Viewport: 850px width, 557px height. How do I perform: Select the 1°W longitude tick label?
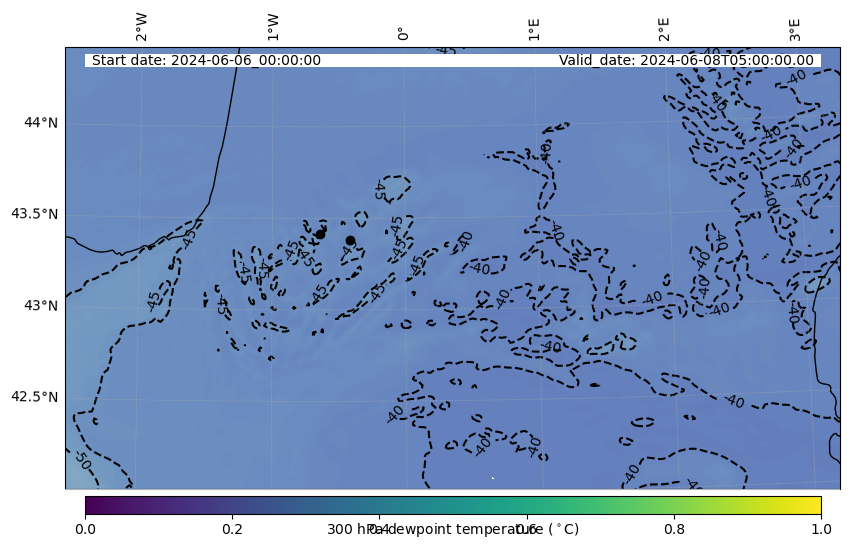(272, 28)
